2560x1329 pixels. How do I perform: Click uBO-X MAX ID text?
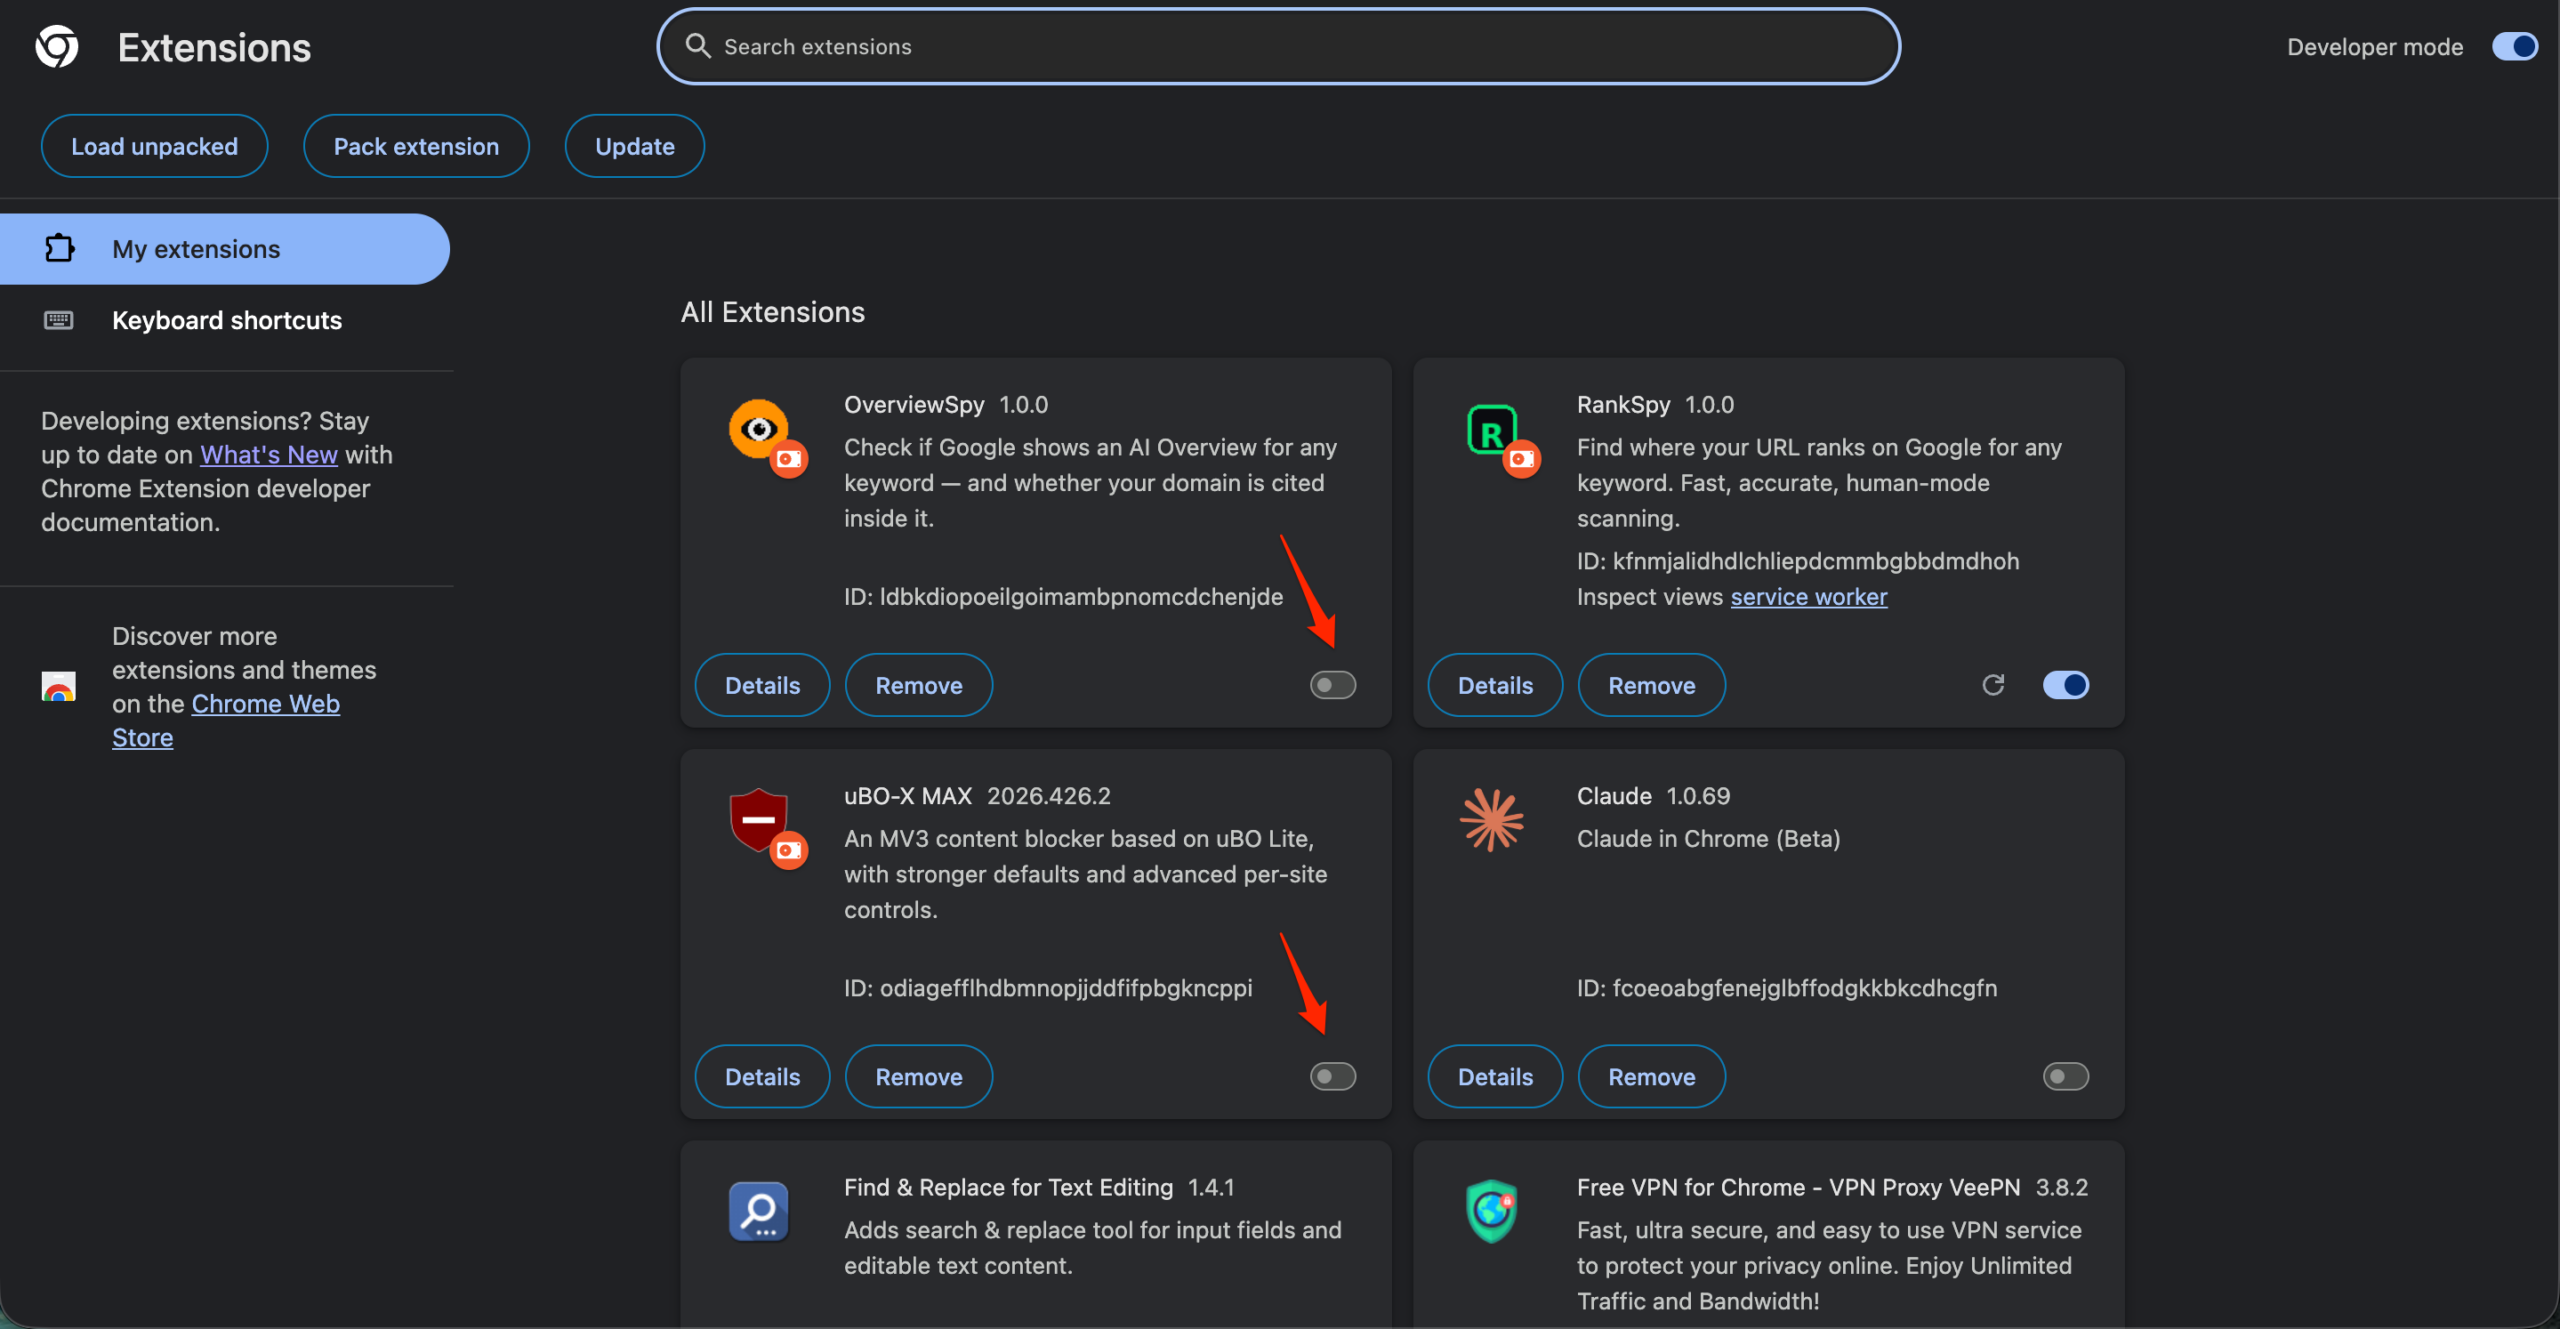[1048, 988]
